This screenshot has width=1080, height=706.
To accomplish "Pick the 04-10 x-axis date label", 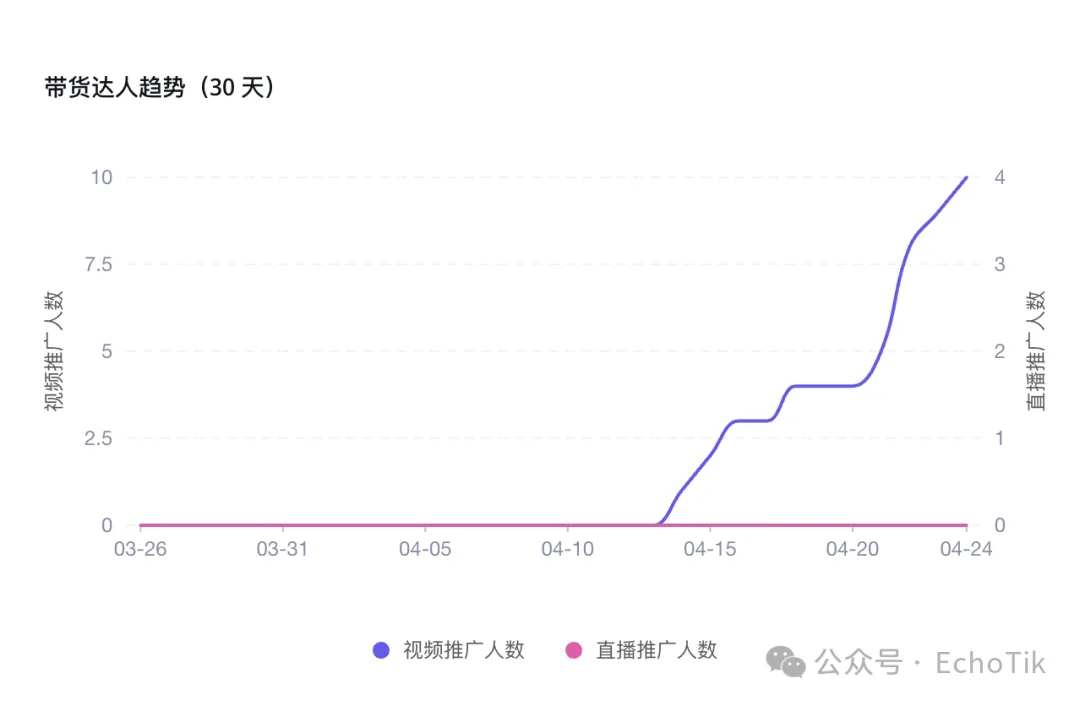I will [x=568, y=549].
